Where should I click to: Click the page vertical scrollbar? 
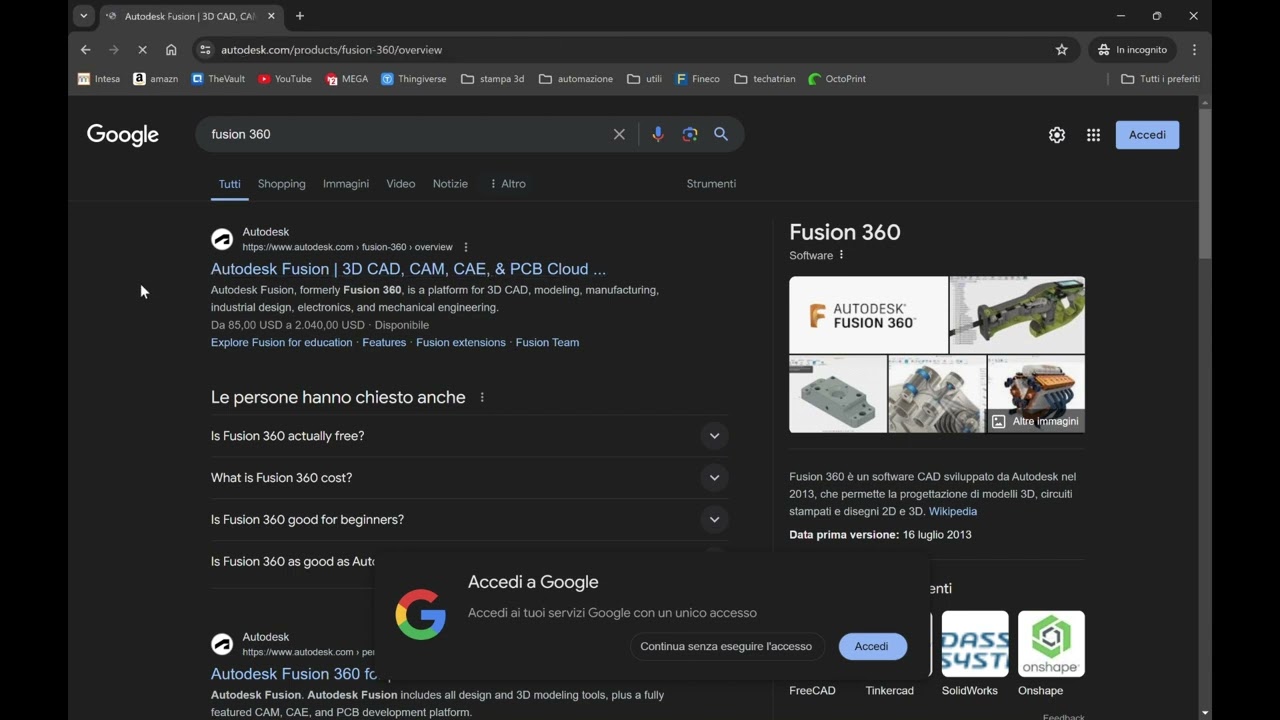click(x=1205, y=185)
